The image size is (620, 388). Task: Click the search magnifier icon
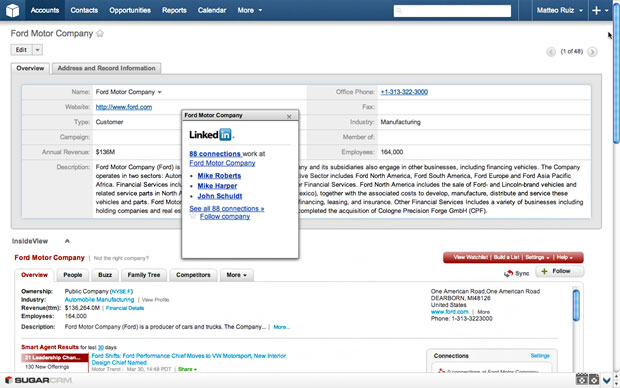coord(399,11)
